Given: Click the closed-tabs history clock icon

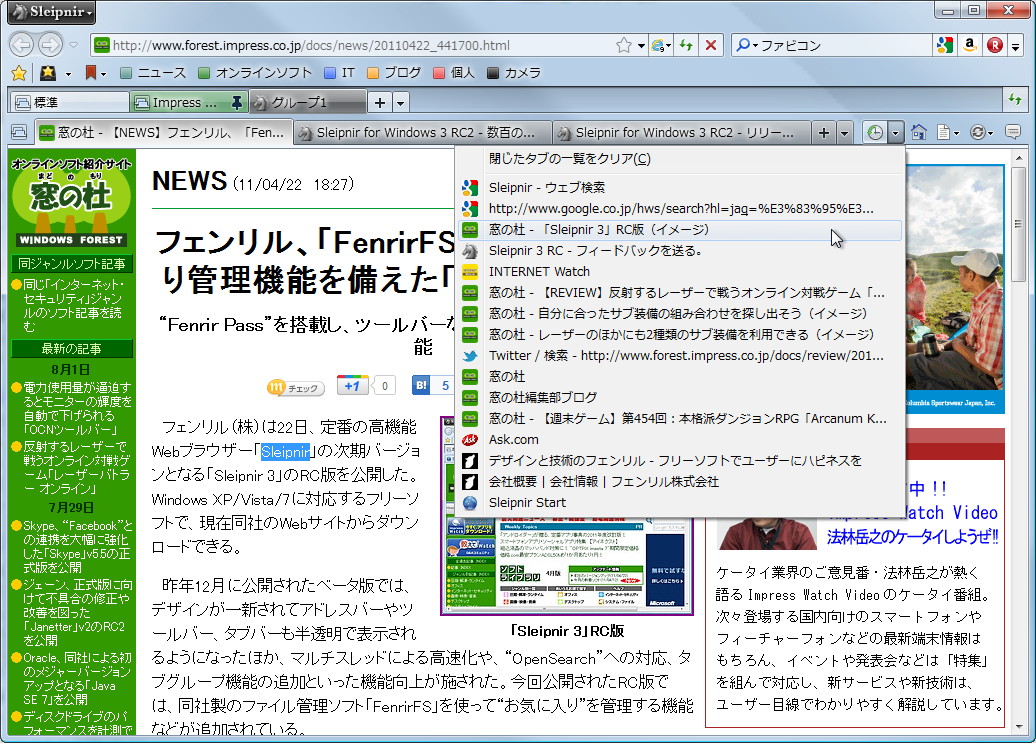Looking at the screenshot, I should pyautogui.click(x=875, y=133).
